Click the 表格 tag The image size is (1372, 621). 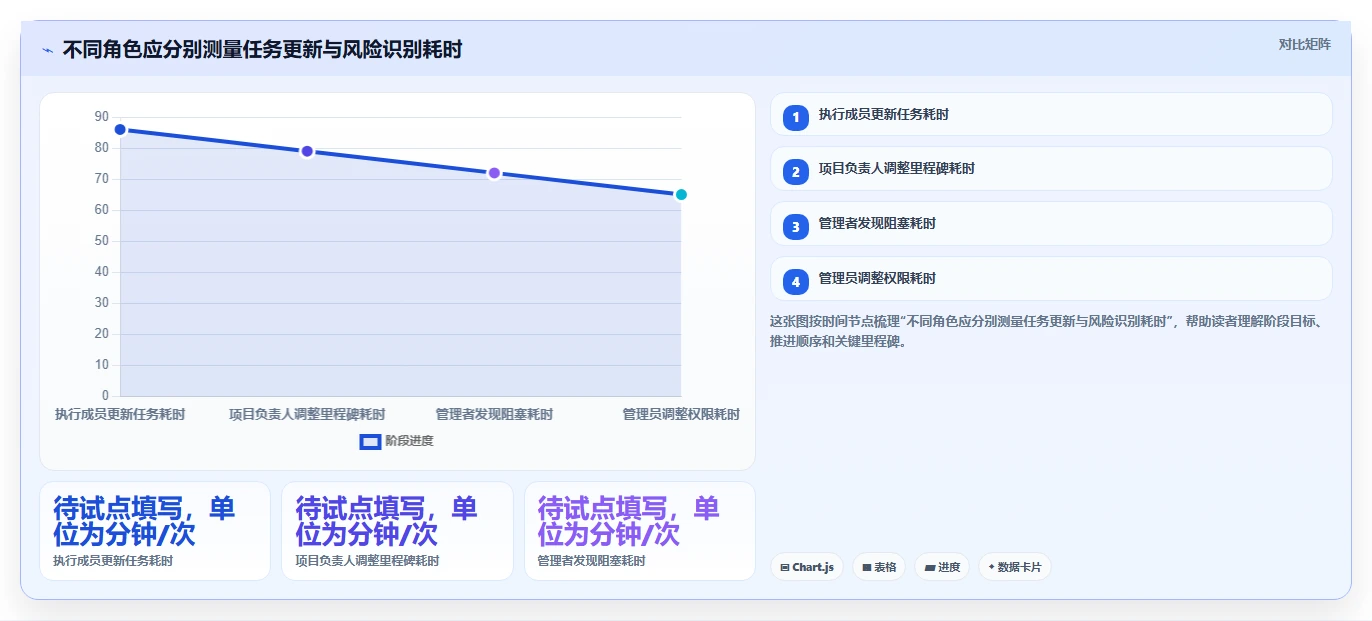[x=879, y=567]
